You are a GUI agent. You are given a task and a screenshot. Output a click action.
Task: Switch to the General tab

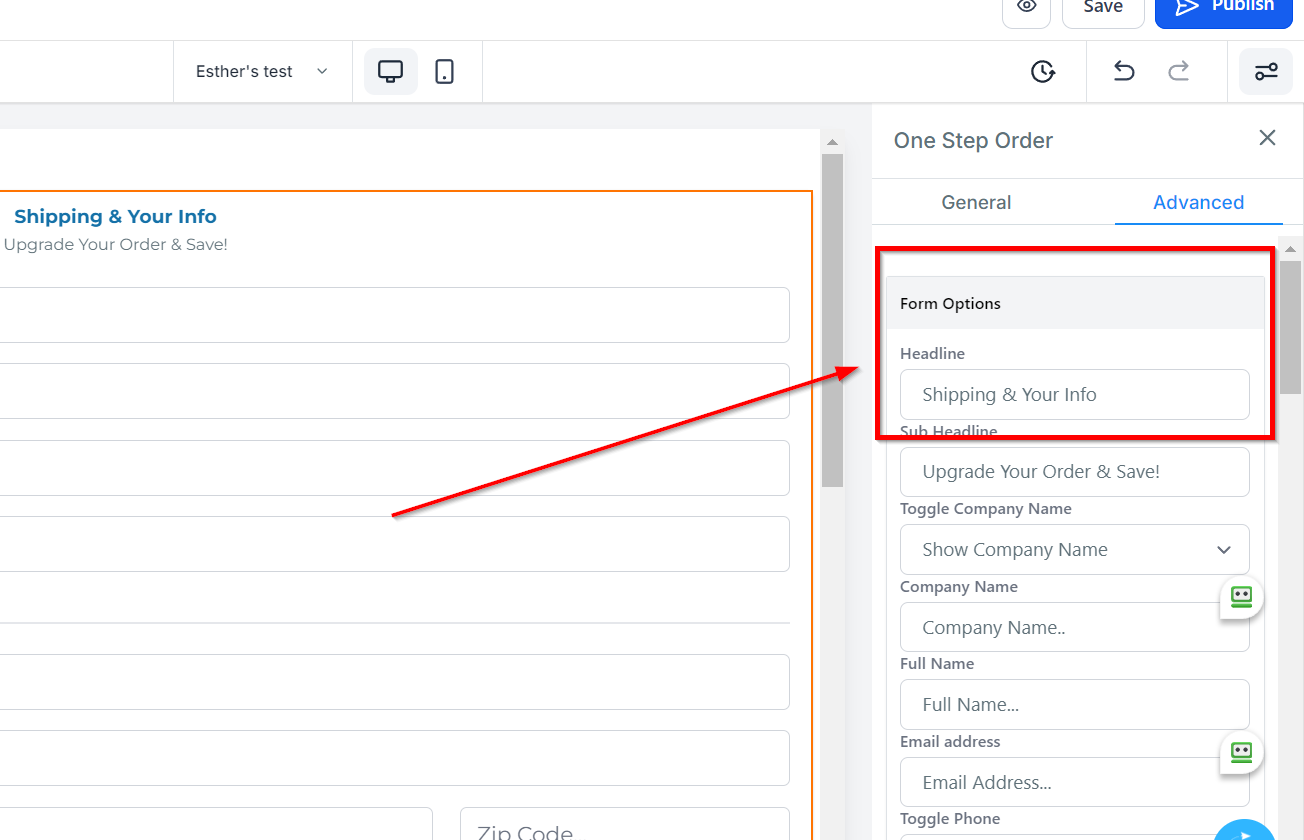click(x=976, y=202)
